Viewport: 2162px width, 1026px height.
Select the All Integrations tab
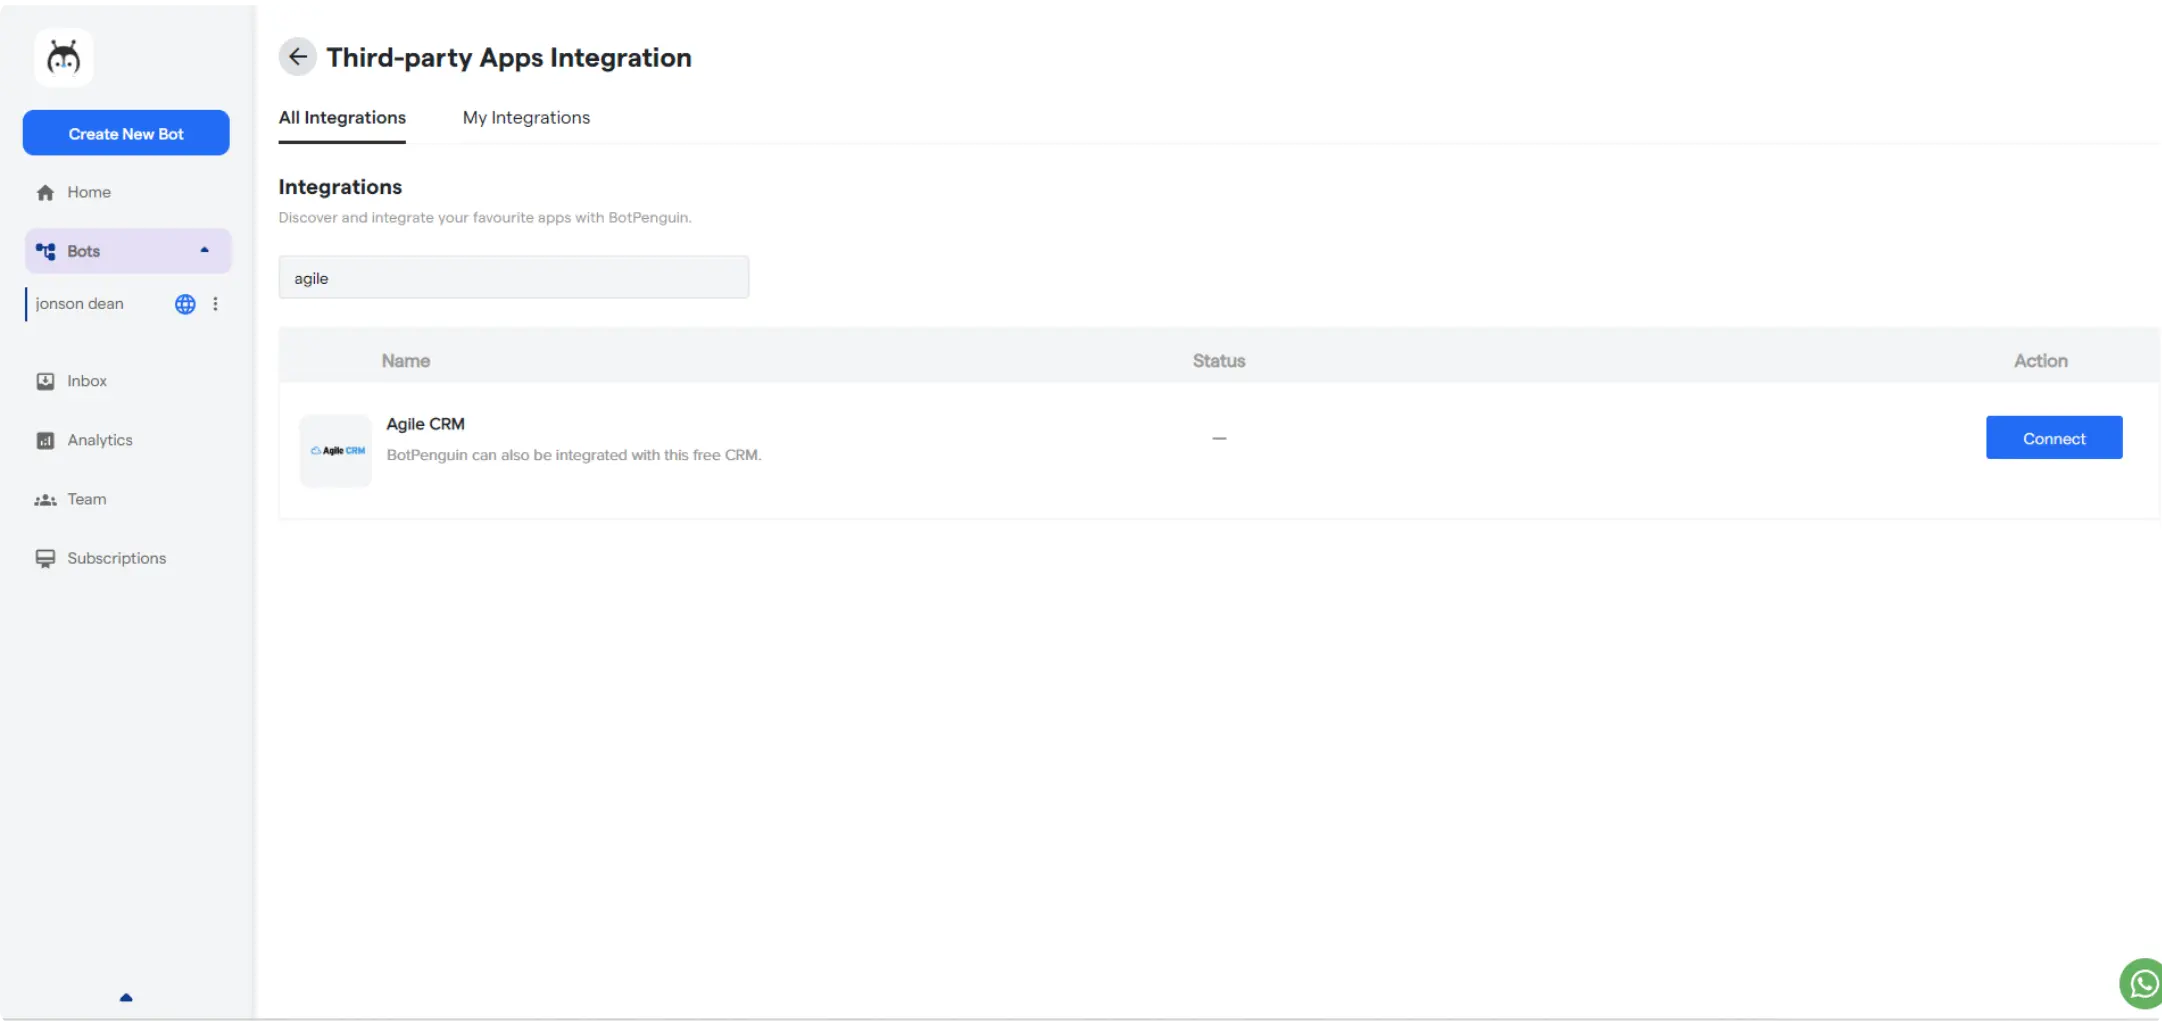pyautogui.click(x=341, y=117)
